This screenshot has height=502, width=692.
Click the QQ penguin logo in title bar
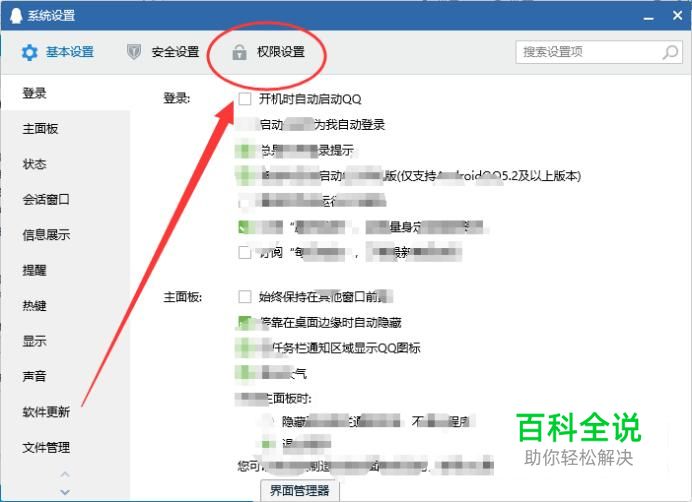click(x=16, y=15)
